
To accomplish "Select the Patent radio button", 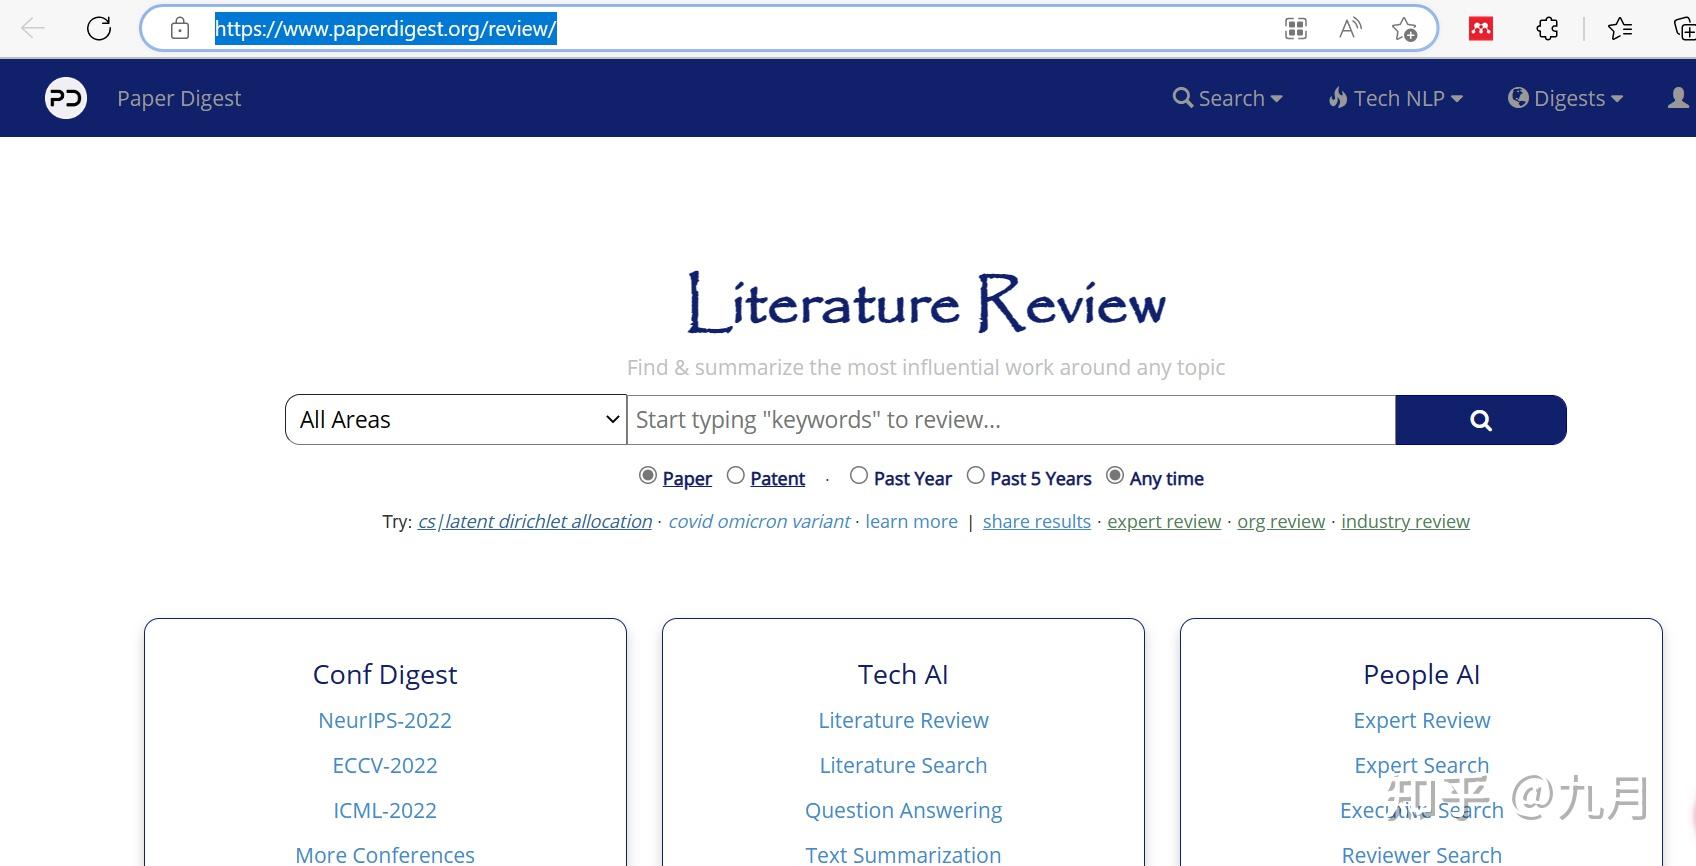I will (x=736, y=476).
